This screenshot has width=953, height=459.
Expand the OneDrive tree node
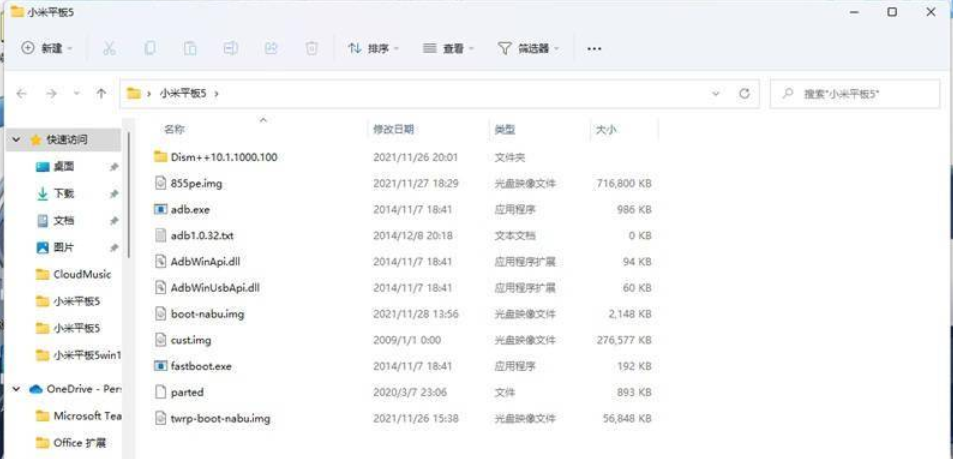[17, 388]
